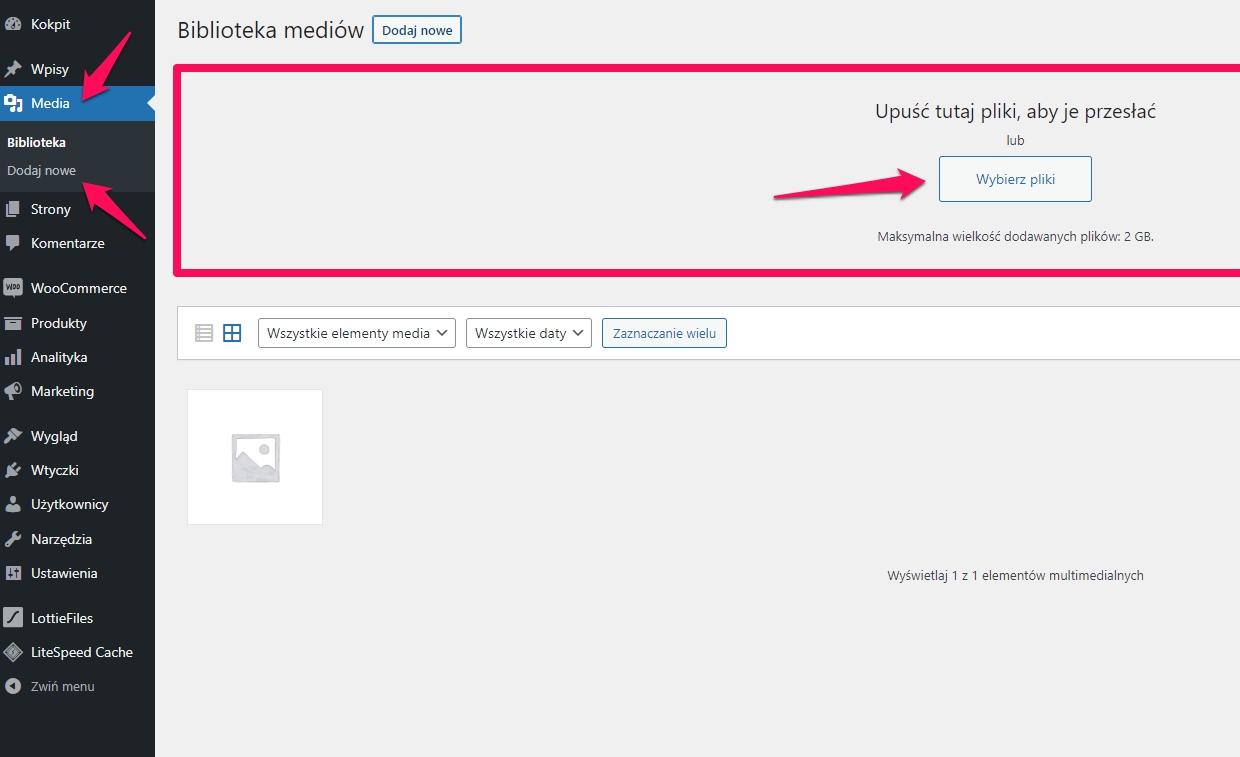
Task: Click the Wygląd paintbrush icon
Action: 13,436
